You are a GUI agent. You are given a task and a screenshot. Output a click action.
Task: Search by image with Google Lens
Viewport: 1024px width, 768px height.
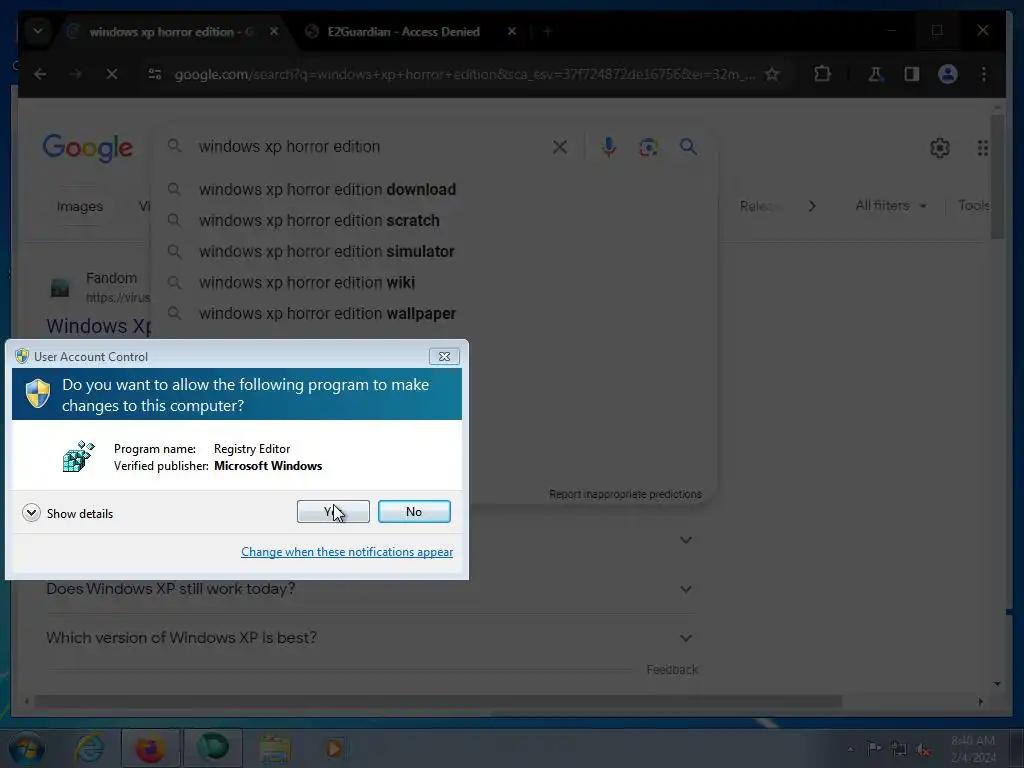[x=648, y=147]
